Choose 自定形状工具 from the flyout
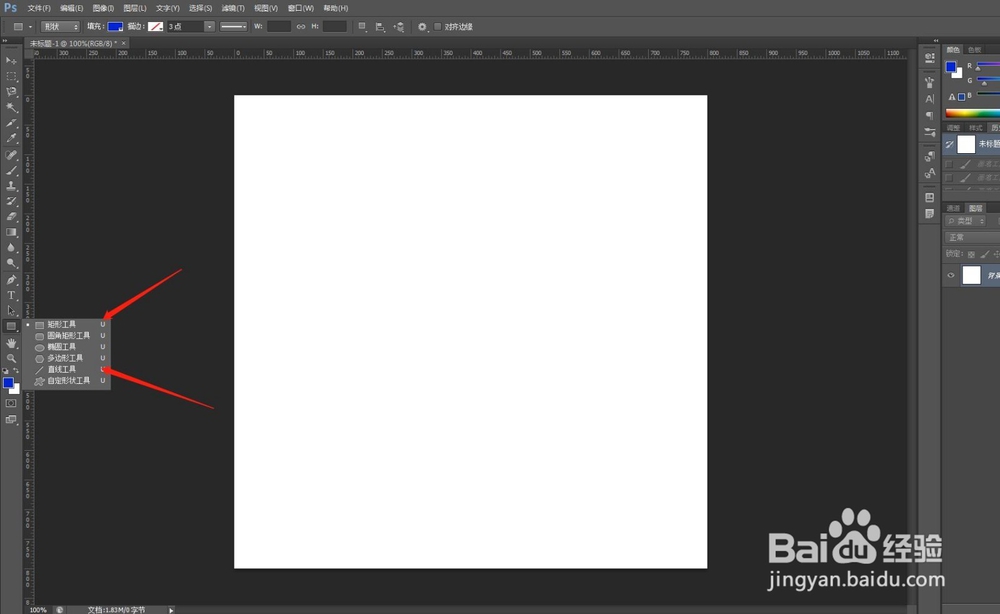1000x614 pixels. coord(66,381)
